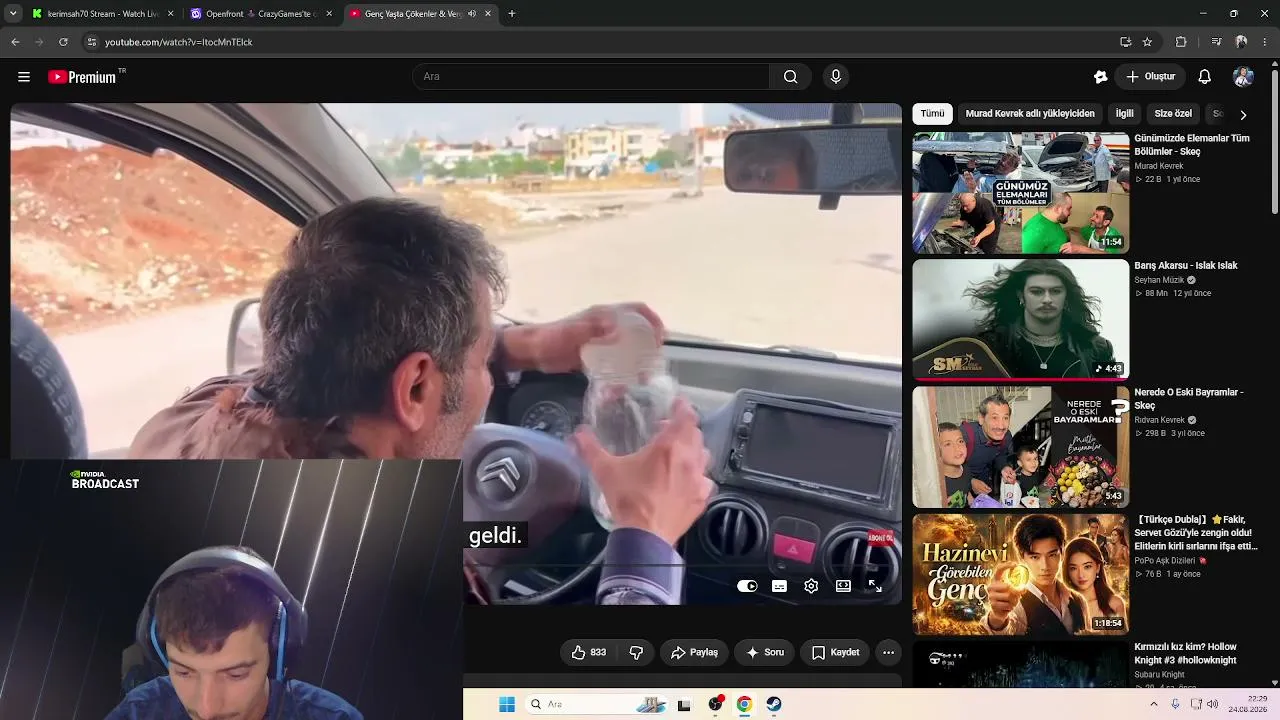Open Nerede O Eski Bayramlar title
The width and height of the screenshot is (1280, 720).
1189,399
